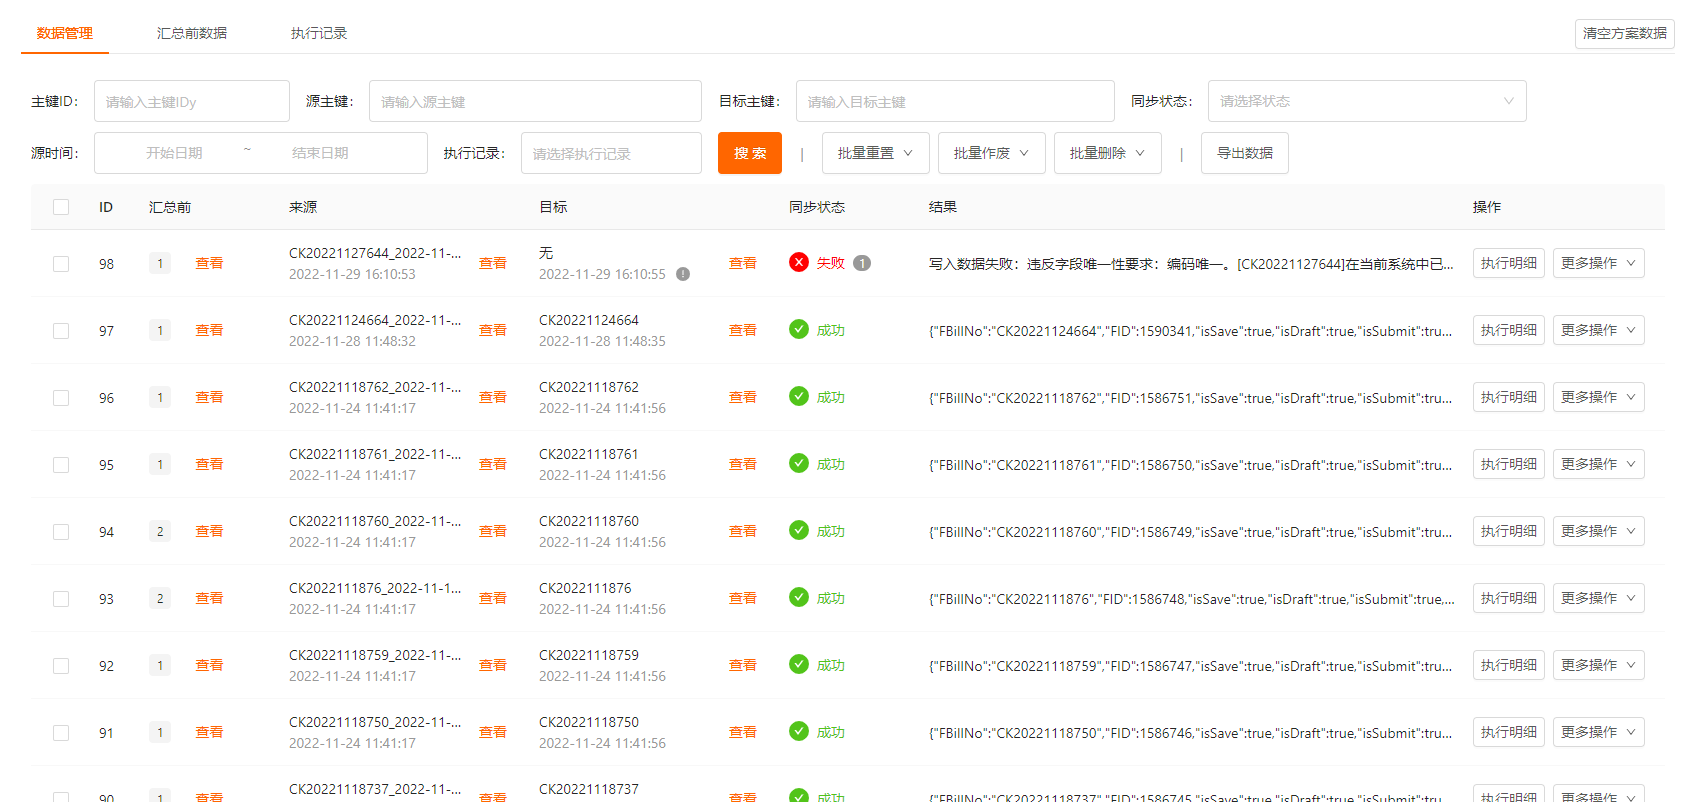Viewport: 1689px width, 802px height.
Task: Check the checkbox for row ID 95
Action: coord(61,465)
